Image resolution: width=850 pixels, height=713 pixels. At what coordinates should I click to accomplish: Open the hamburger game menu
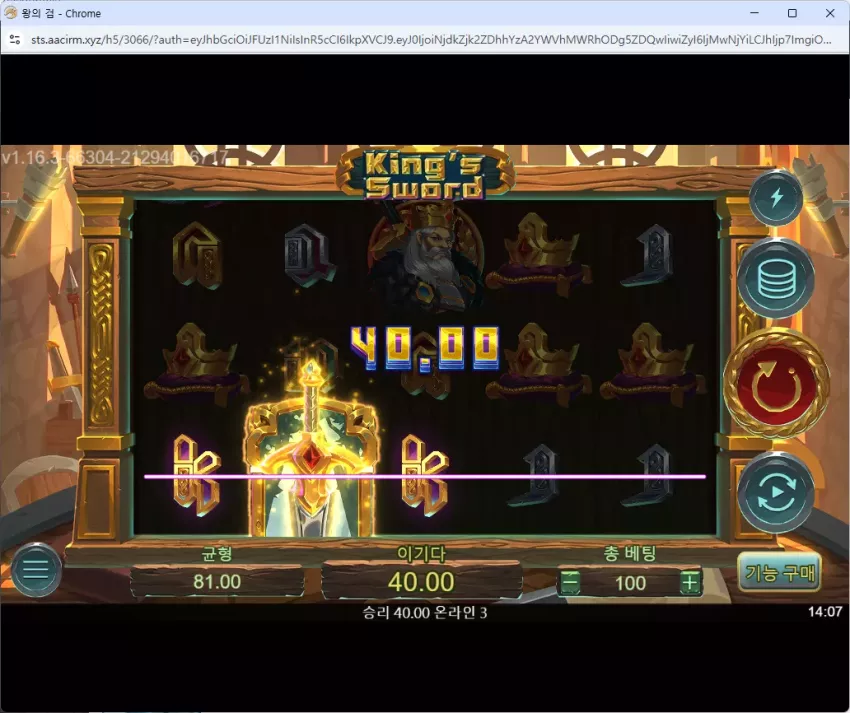point(36,570)
